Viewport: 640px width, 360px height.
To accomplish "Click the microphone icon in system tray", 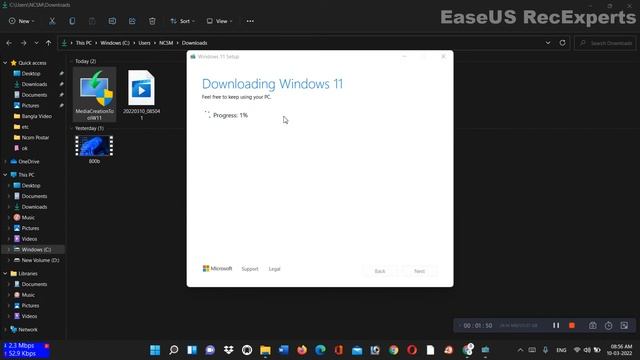I will [x=545, y=350].
